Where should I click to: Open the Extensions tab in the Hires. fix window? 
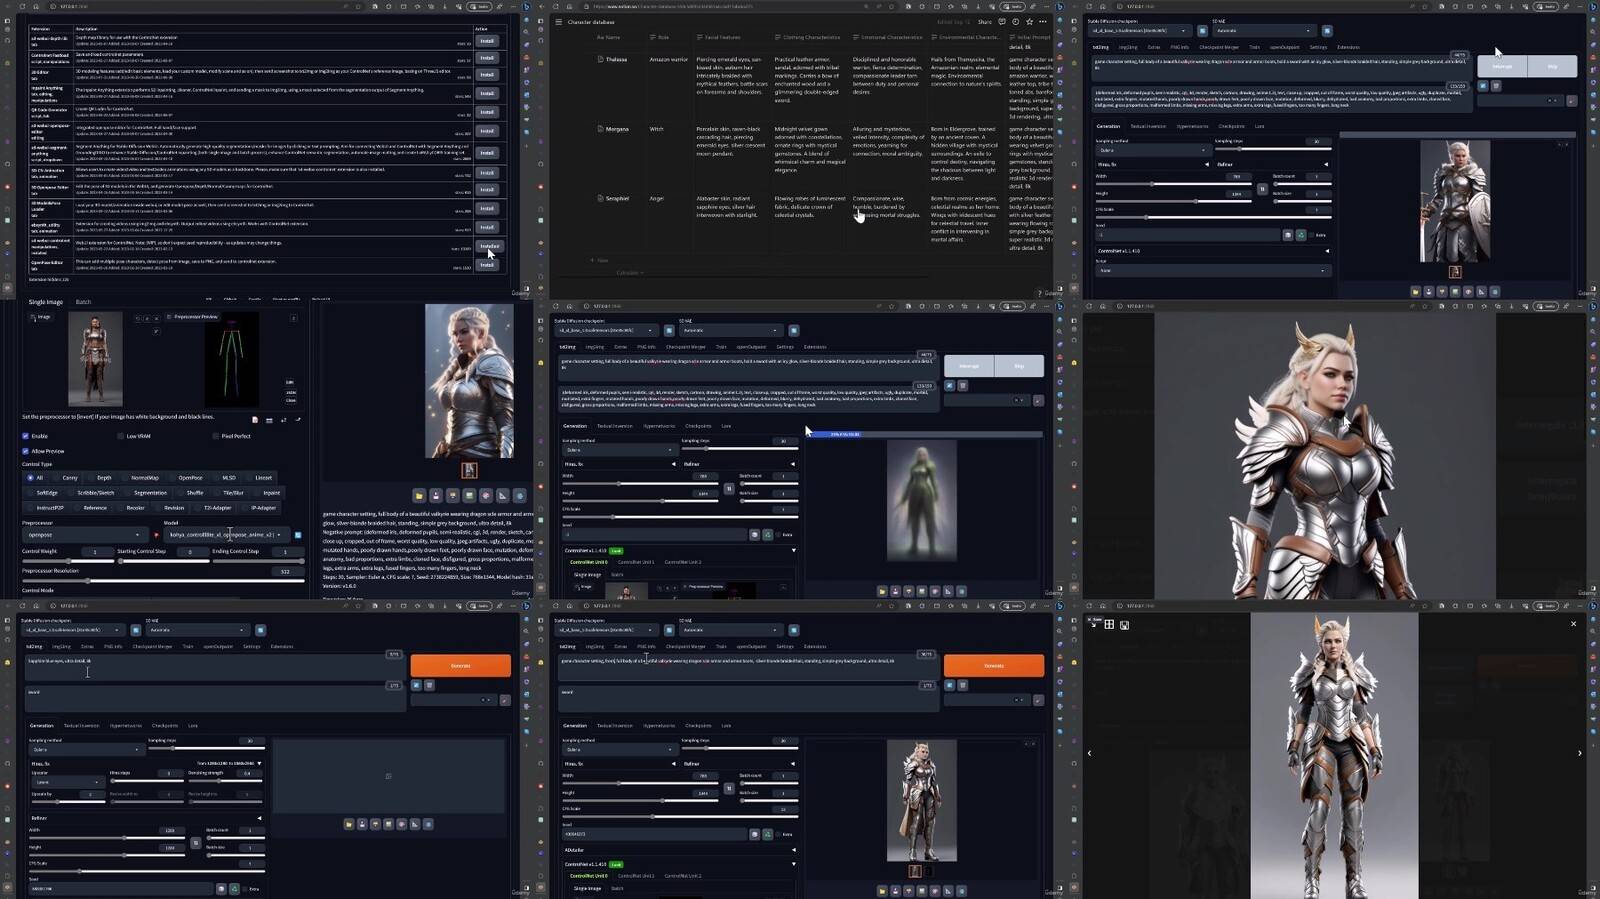tap(282, 647)
